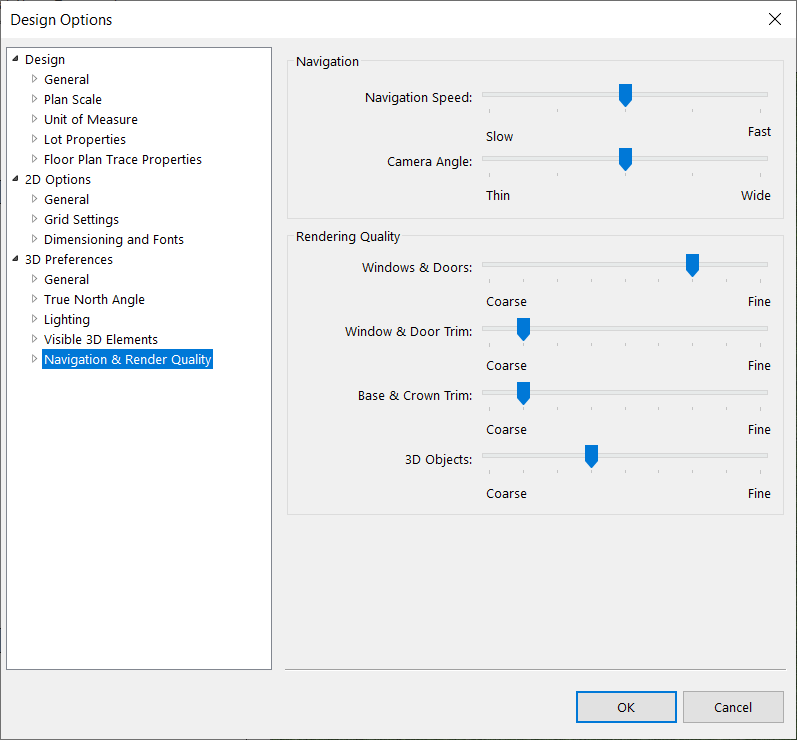Expand the Unit of Measure arrow

[35, 119]
